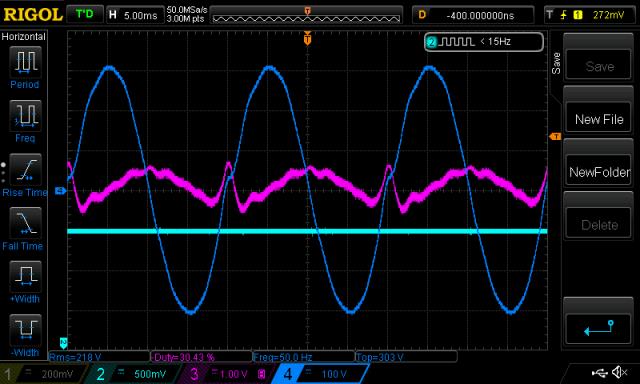Open the channel 4 100V settings
640x384 pixels.
click(320, 374)
